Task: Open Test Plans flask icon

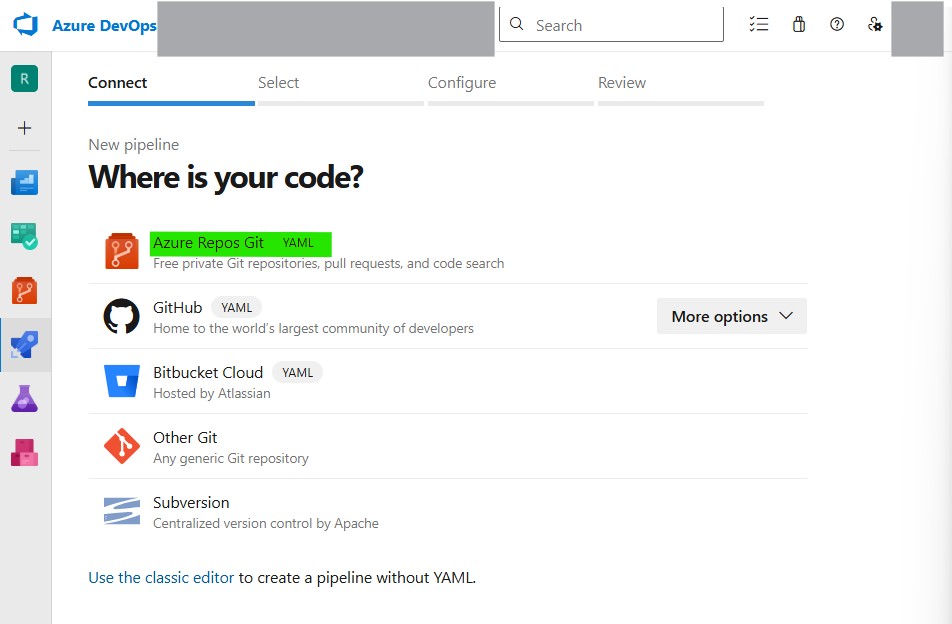Action: (x=24, y=399)
